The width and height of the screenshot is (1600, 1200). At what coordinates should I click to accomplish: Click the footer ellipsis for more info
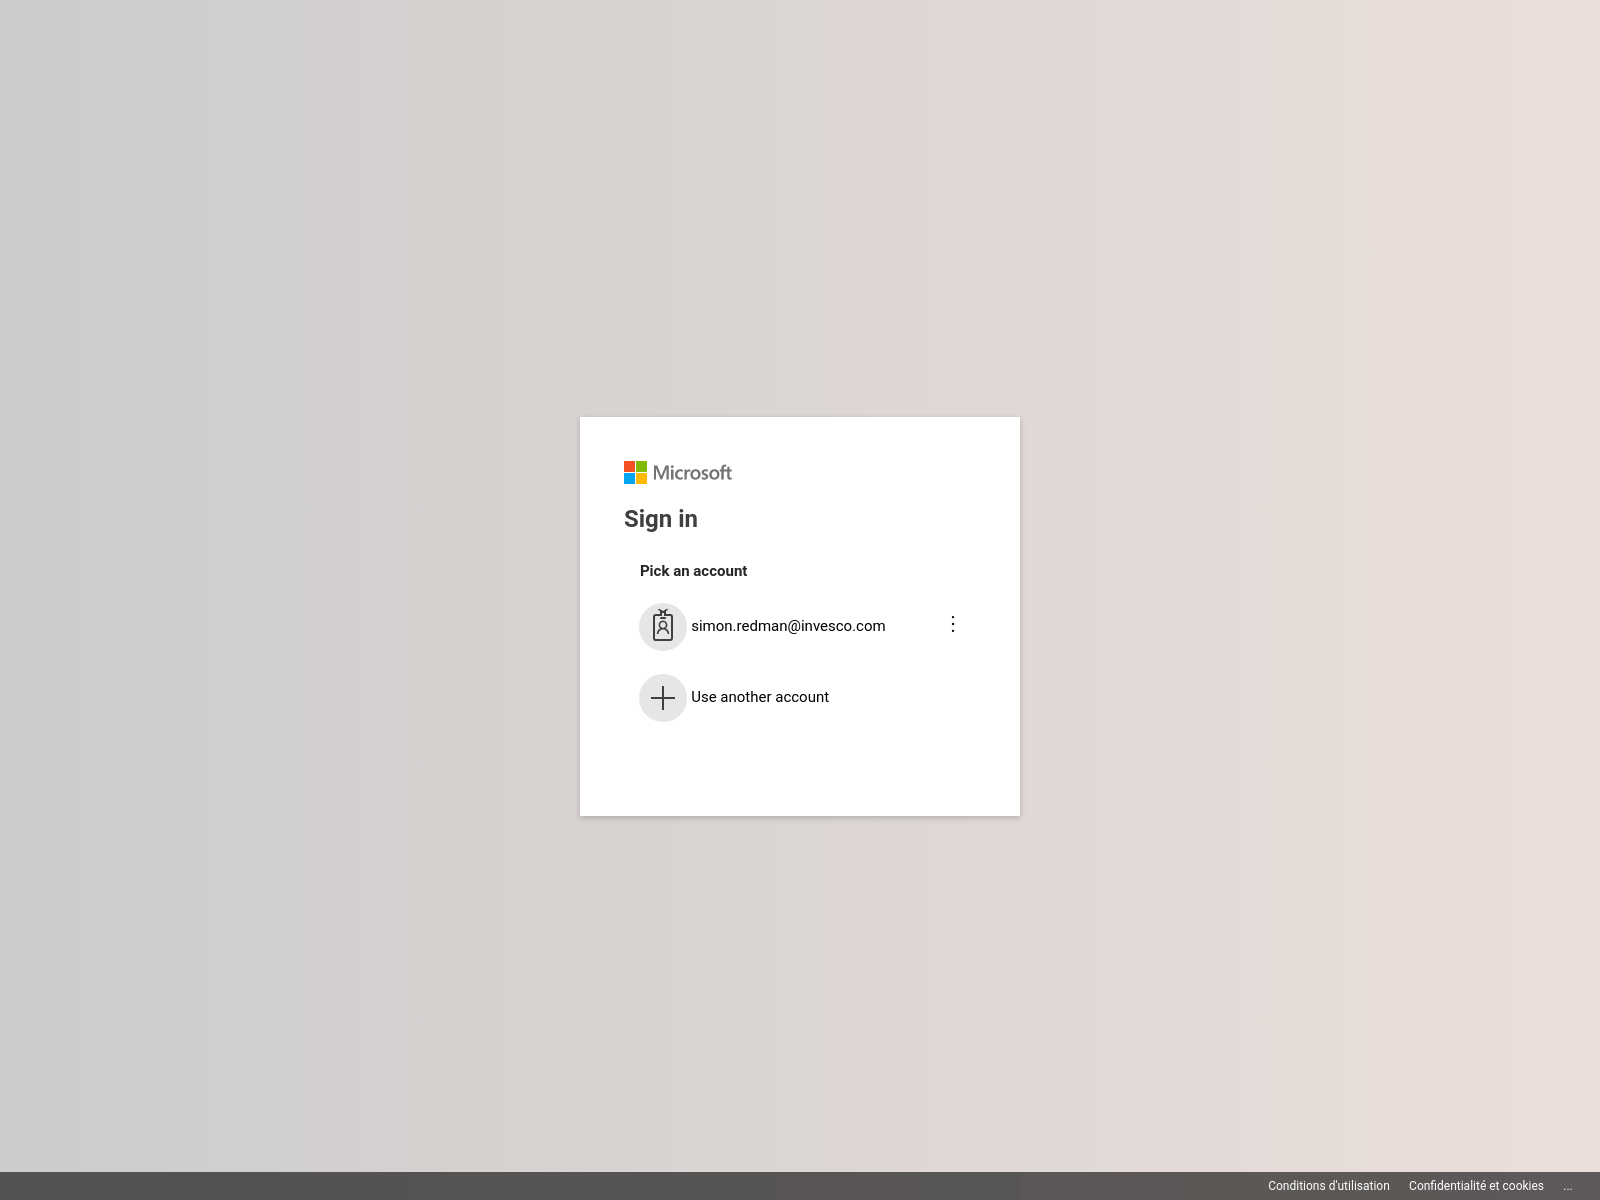1568,1186
